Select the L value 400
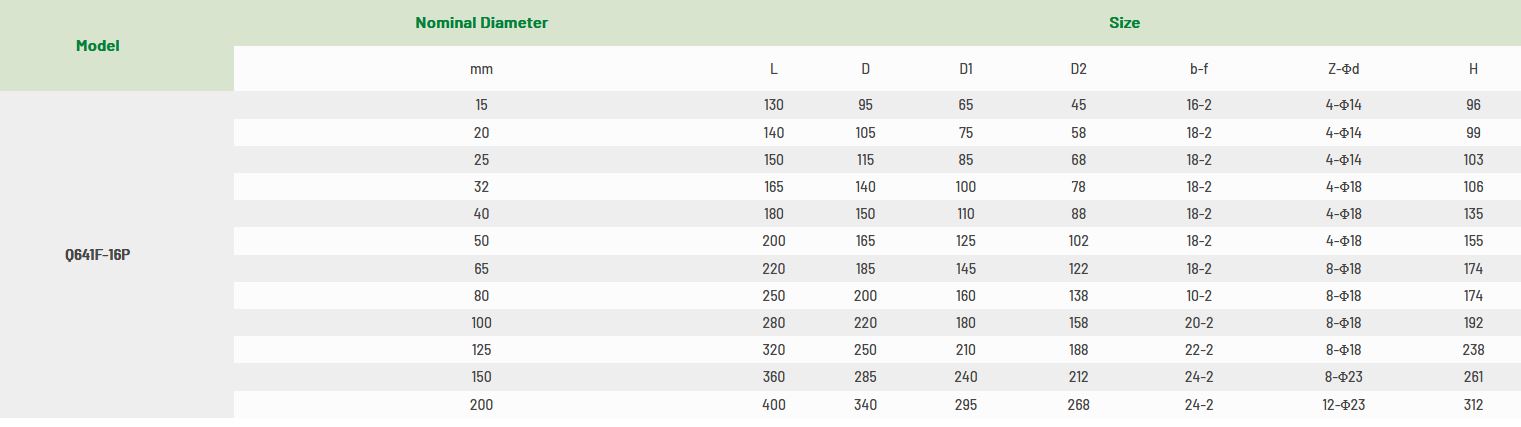 pos(773,405)
